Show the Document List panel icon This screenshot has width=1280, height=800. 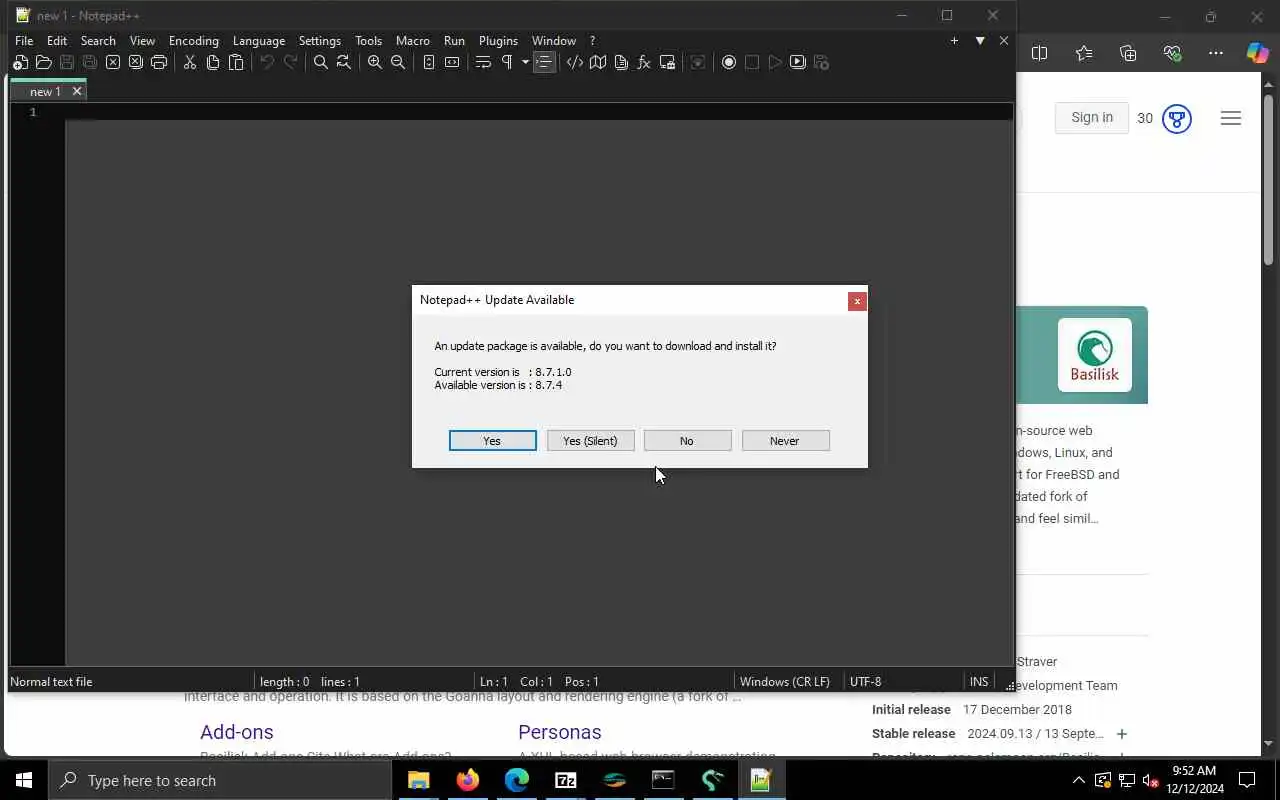tap(621, 62)
